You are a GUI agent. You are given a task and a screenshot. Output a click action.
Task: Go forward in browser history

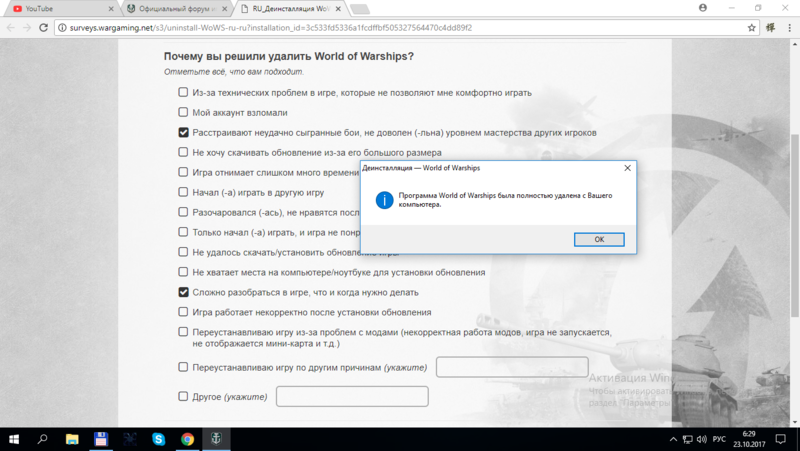(x=27, y=28)
